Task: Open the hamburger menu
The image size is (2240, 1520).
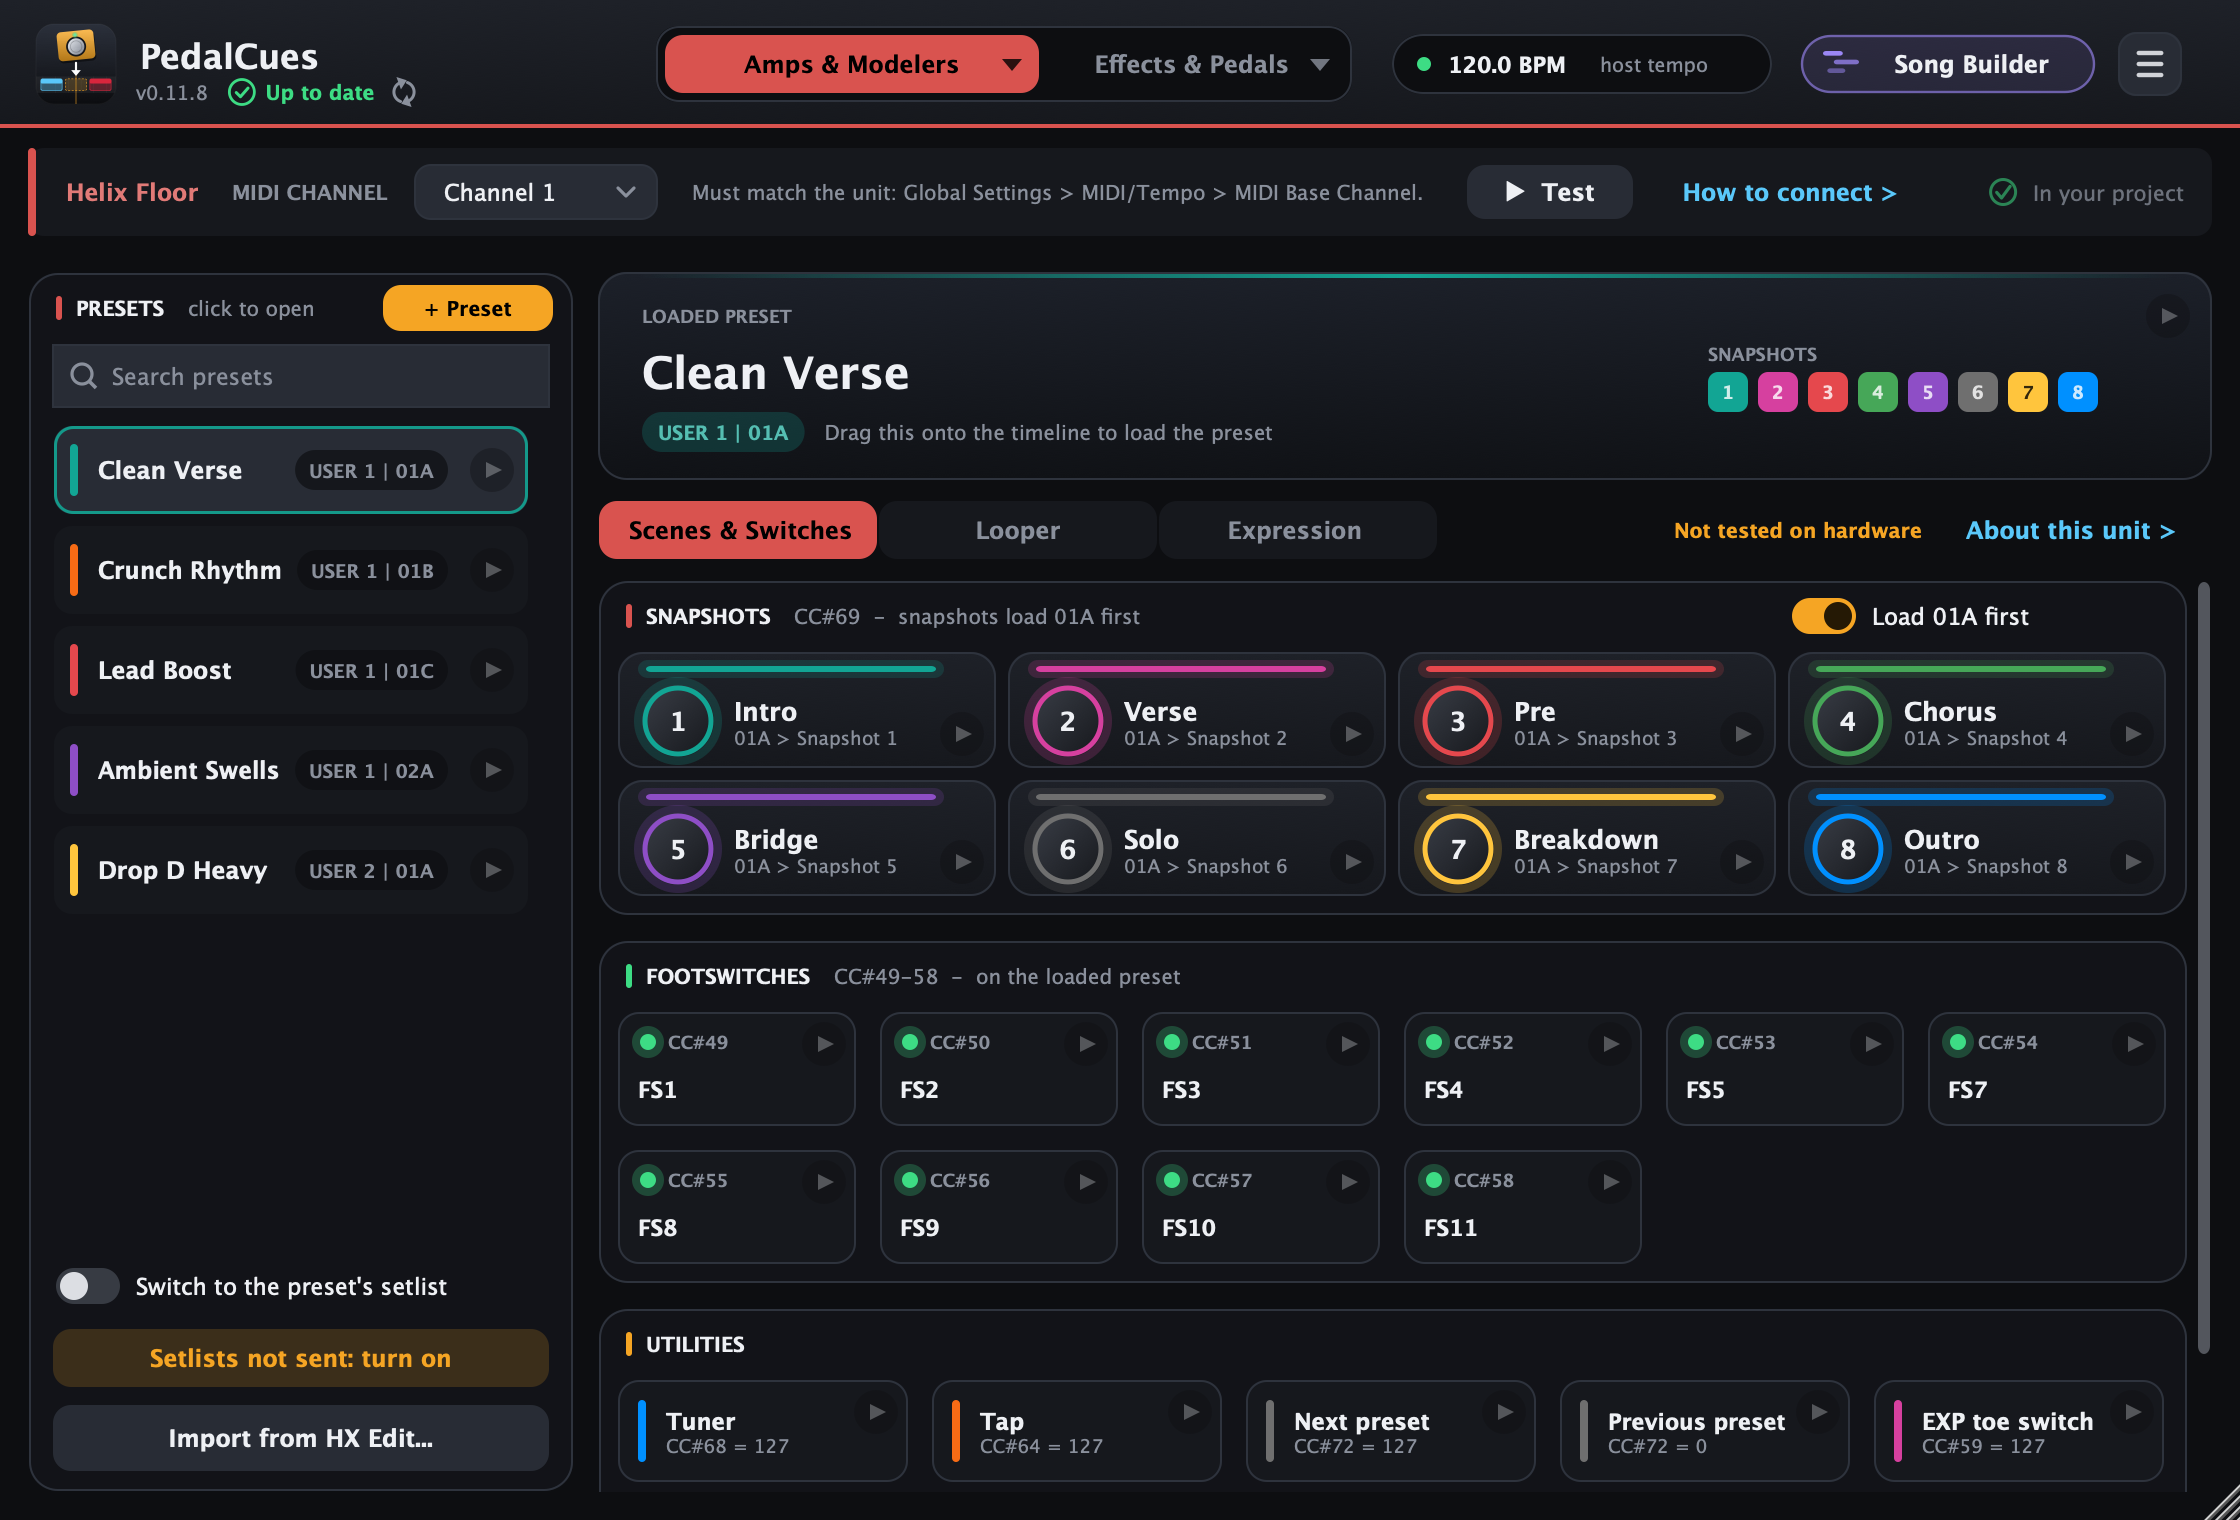Action: coord(2150,64)
